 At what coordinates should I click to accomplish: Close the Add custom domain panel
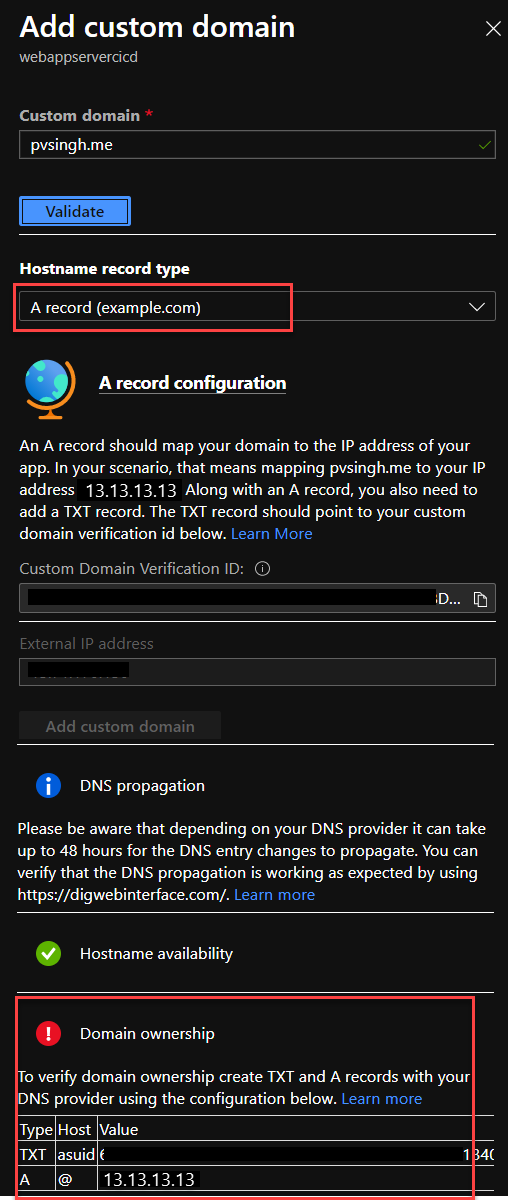coord(492,29)
